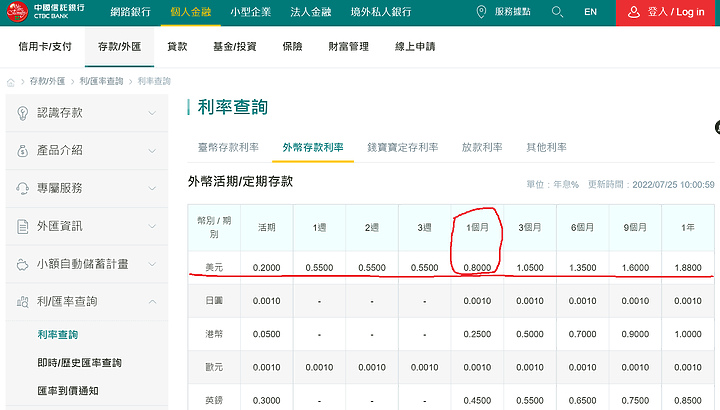This screenshot has width=720, height=410.
Task: Click the CTBC Bank logo
Action: pos(45,11)
